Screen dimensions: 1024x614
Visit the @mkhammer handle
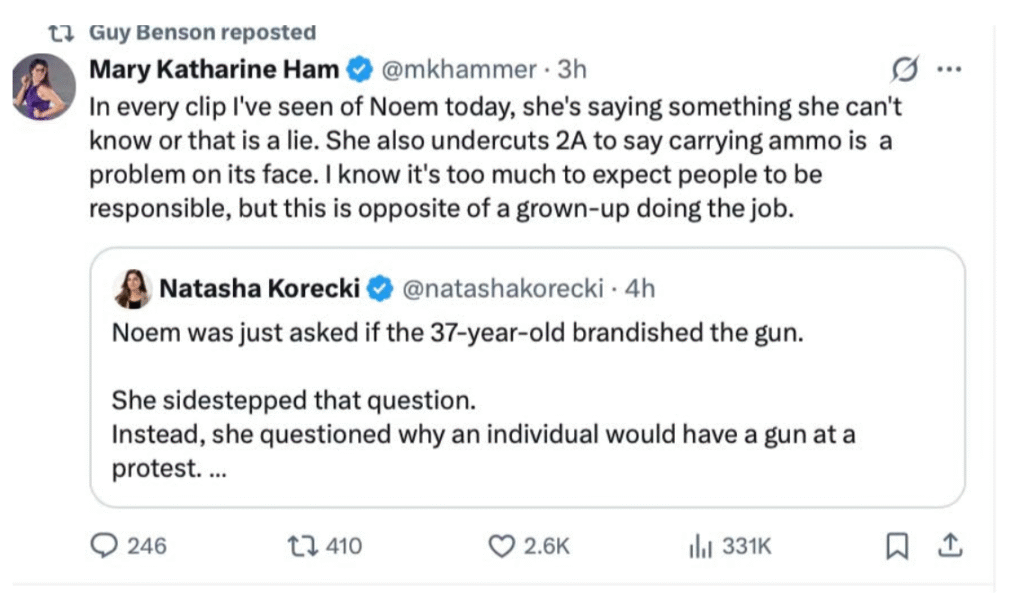(459, 69)
